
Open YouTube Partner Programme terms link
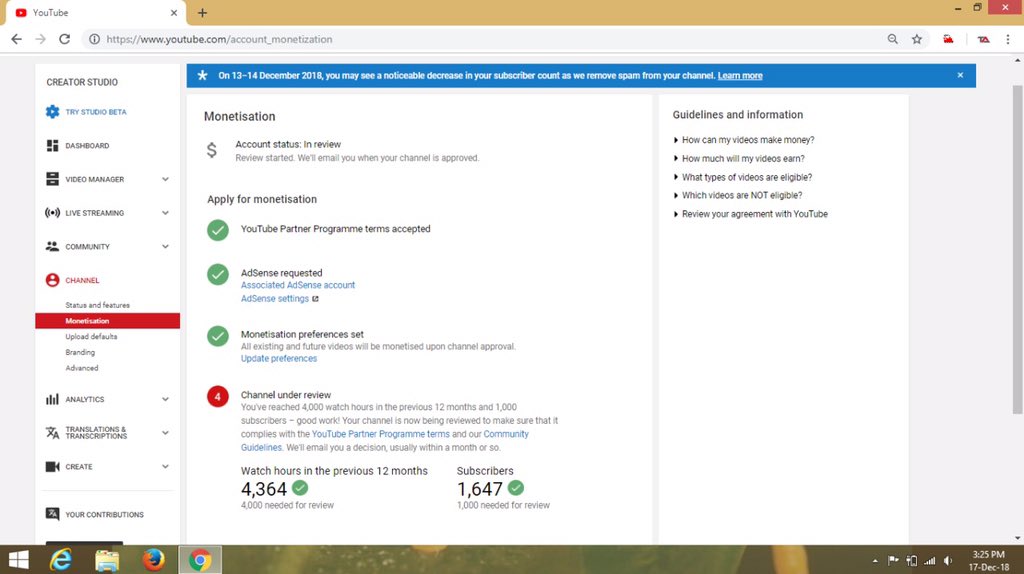click(x=381, y=434)
